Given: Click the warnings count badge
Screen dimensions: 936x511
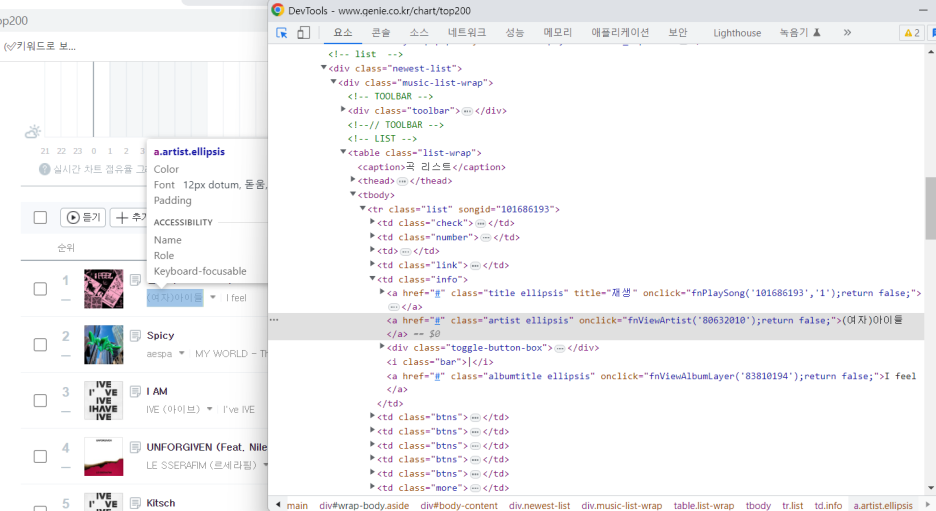Looking at the screenshot, I should 912,33.
